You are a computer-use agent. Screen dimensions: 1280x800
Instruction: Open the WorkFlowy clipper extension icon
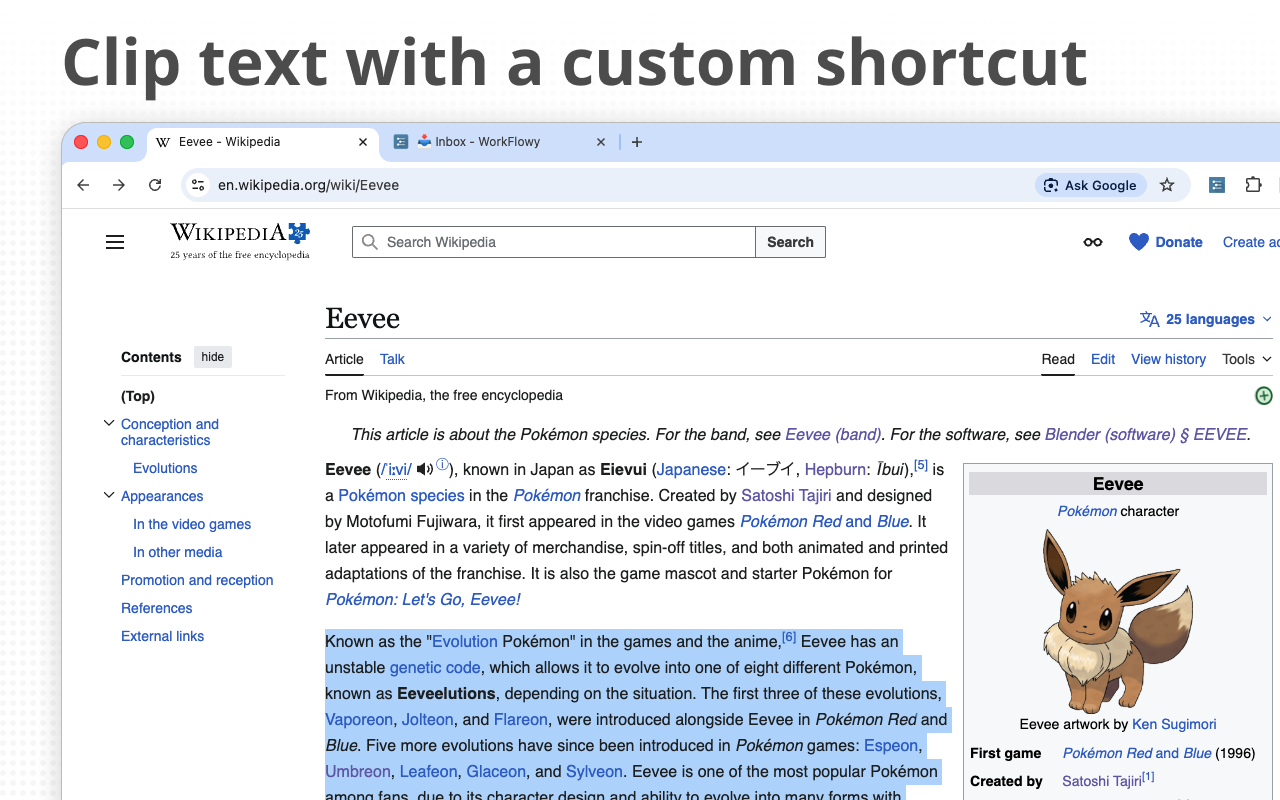(x=1217, y=185)
